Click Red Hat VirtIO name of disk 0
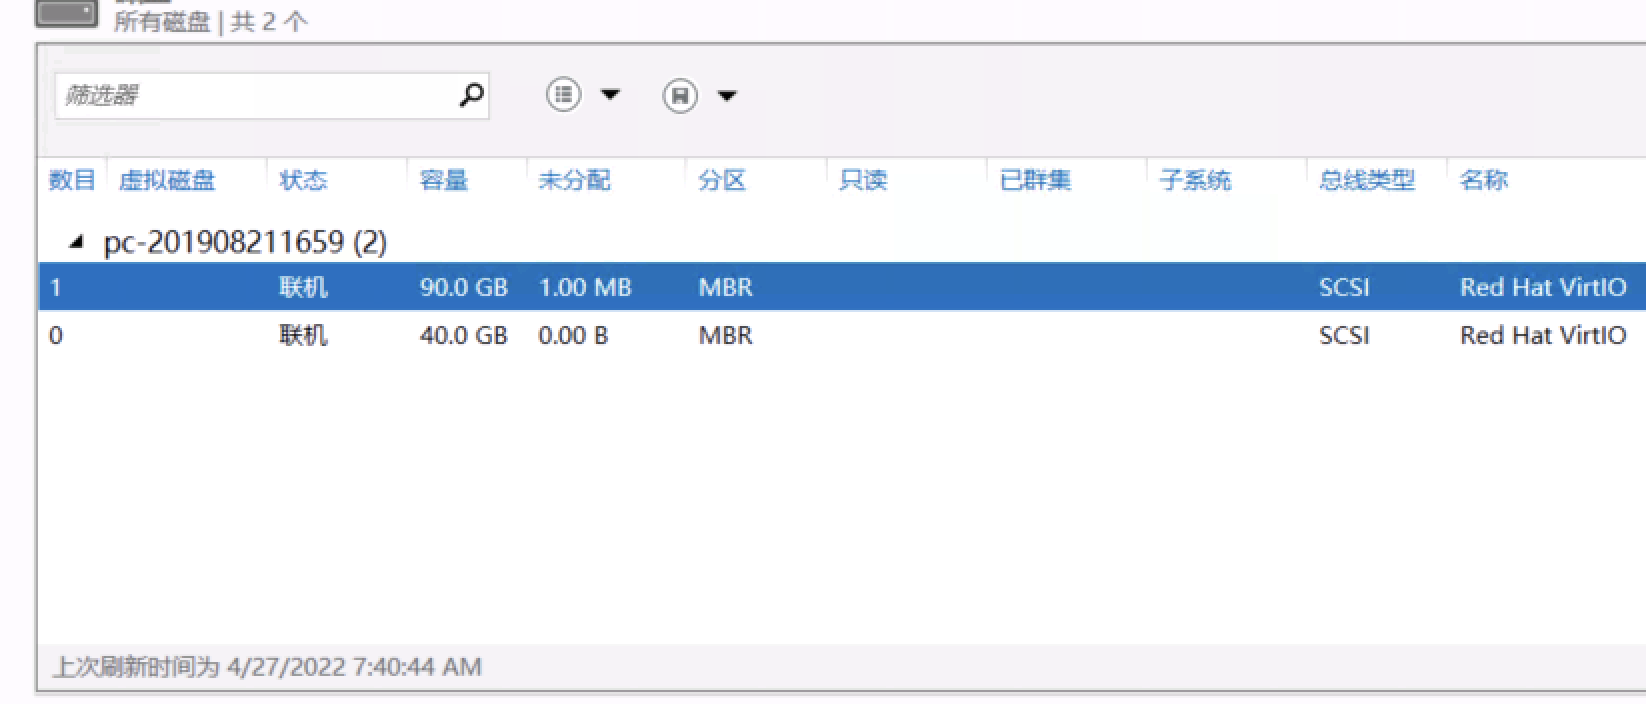1646x704 pixels. (x=1543, y=335)
